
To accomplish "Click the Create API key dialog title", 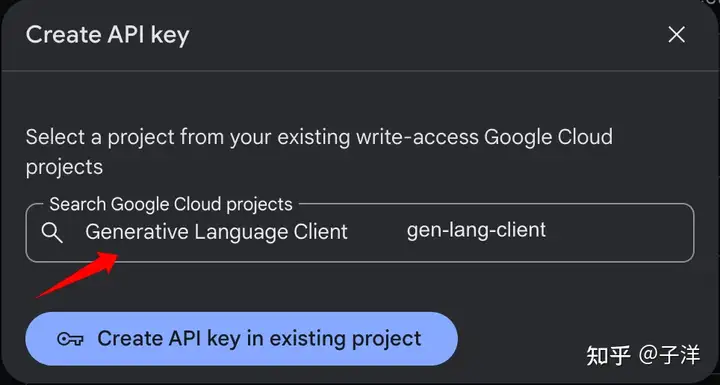I will [107, 35].
